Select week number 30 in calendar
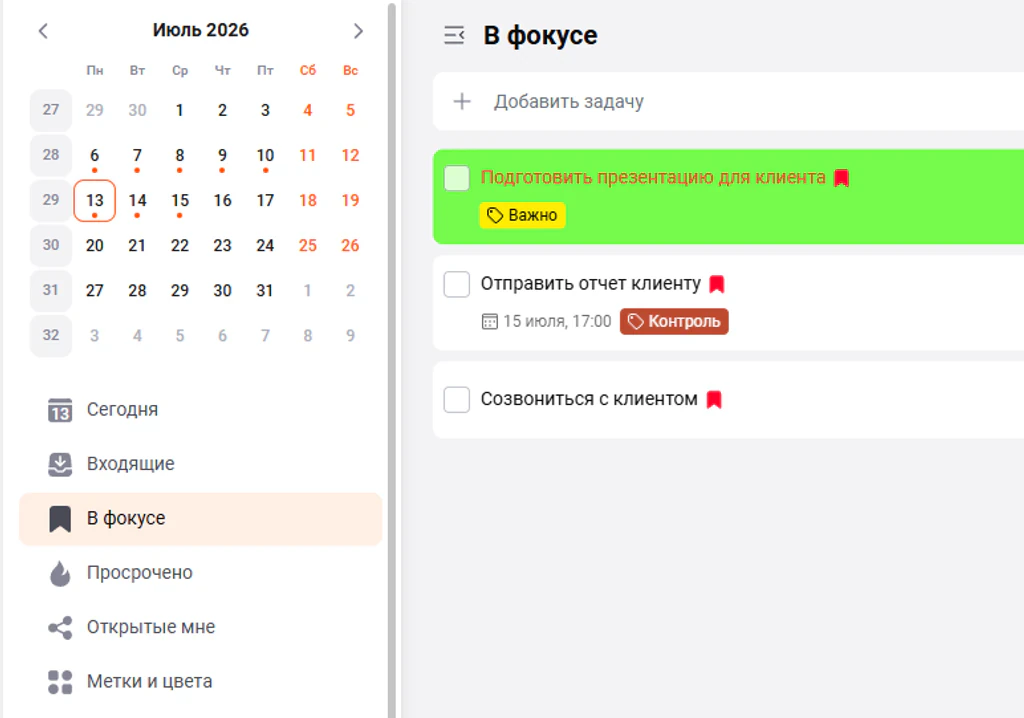The image size is (1024, 718). (x=51, y=245)
